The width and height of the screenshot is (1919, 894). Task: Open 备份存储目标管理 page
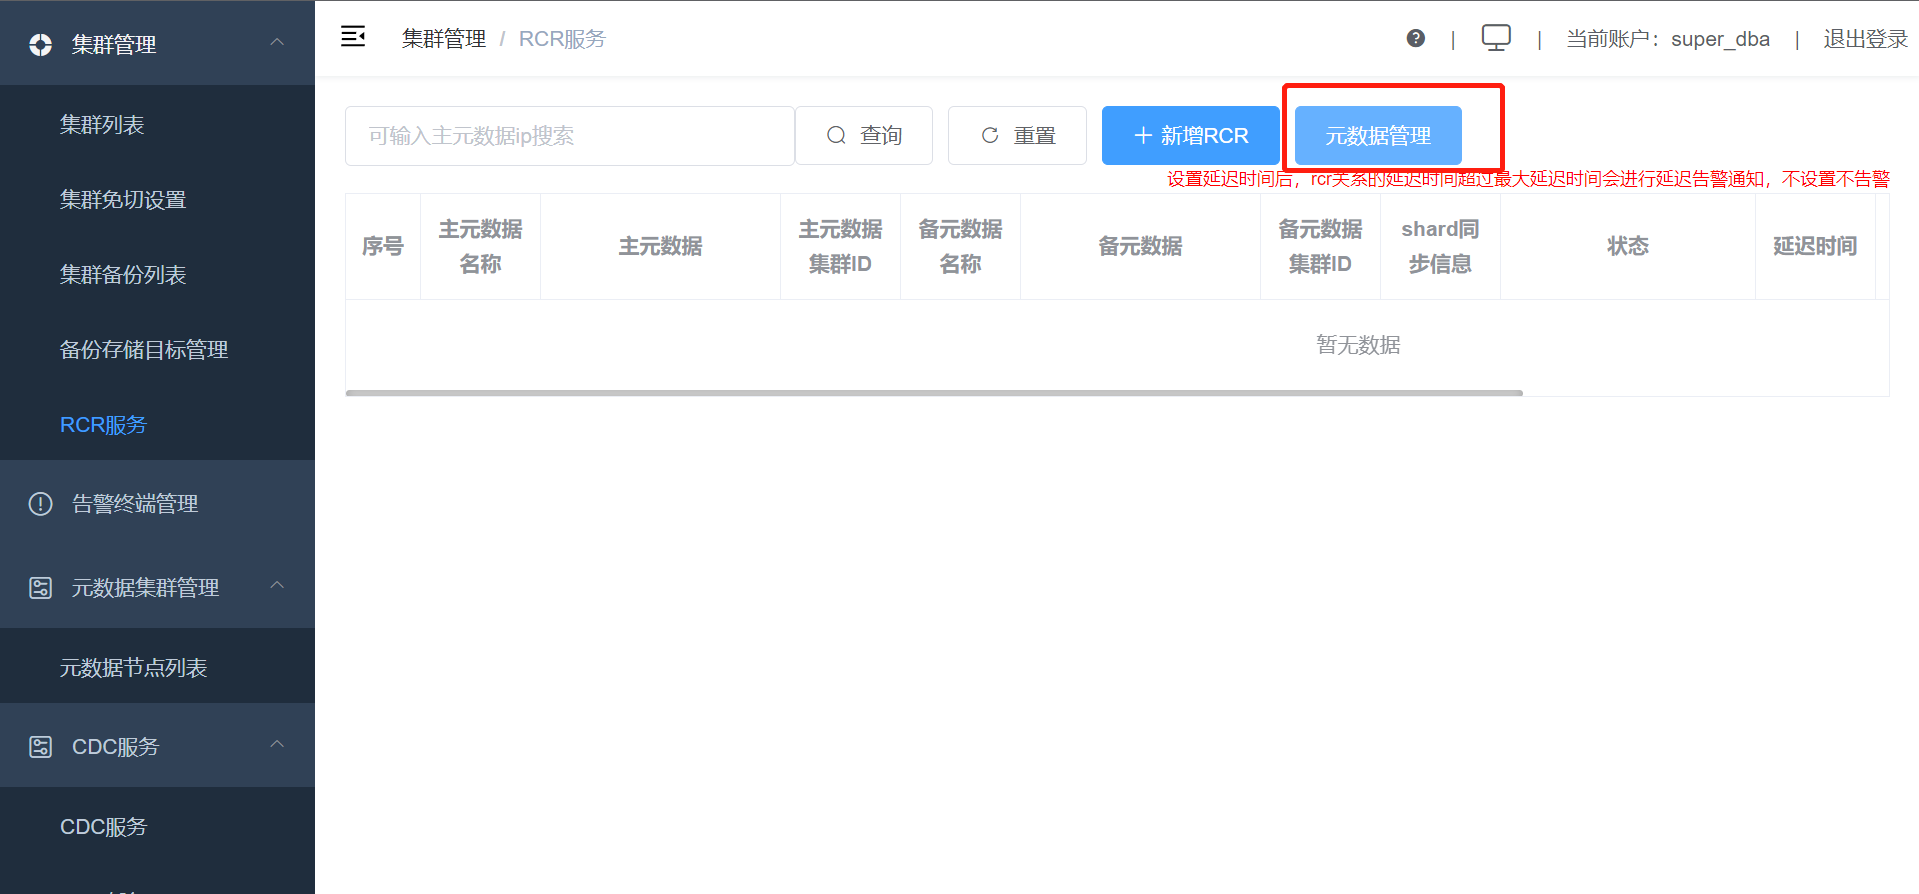click(x=144, y=350)
